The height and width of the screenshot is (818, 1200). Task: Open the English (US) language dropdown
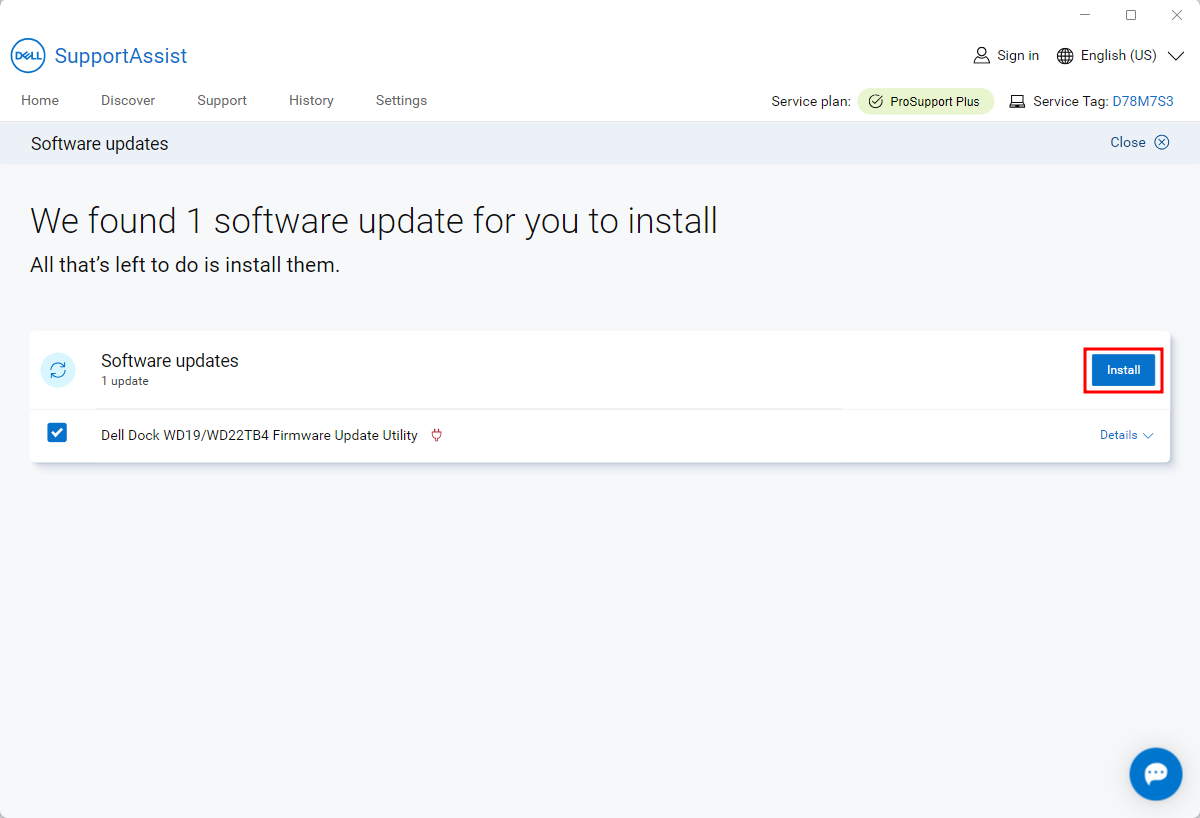point(1120,56)
